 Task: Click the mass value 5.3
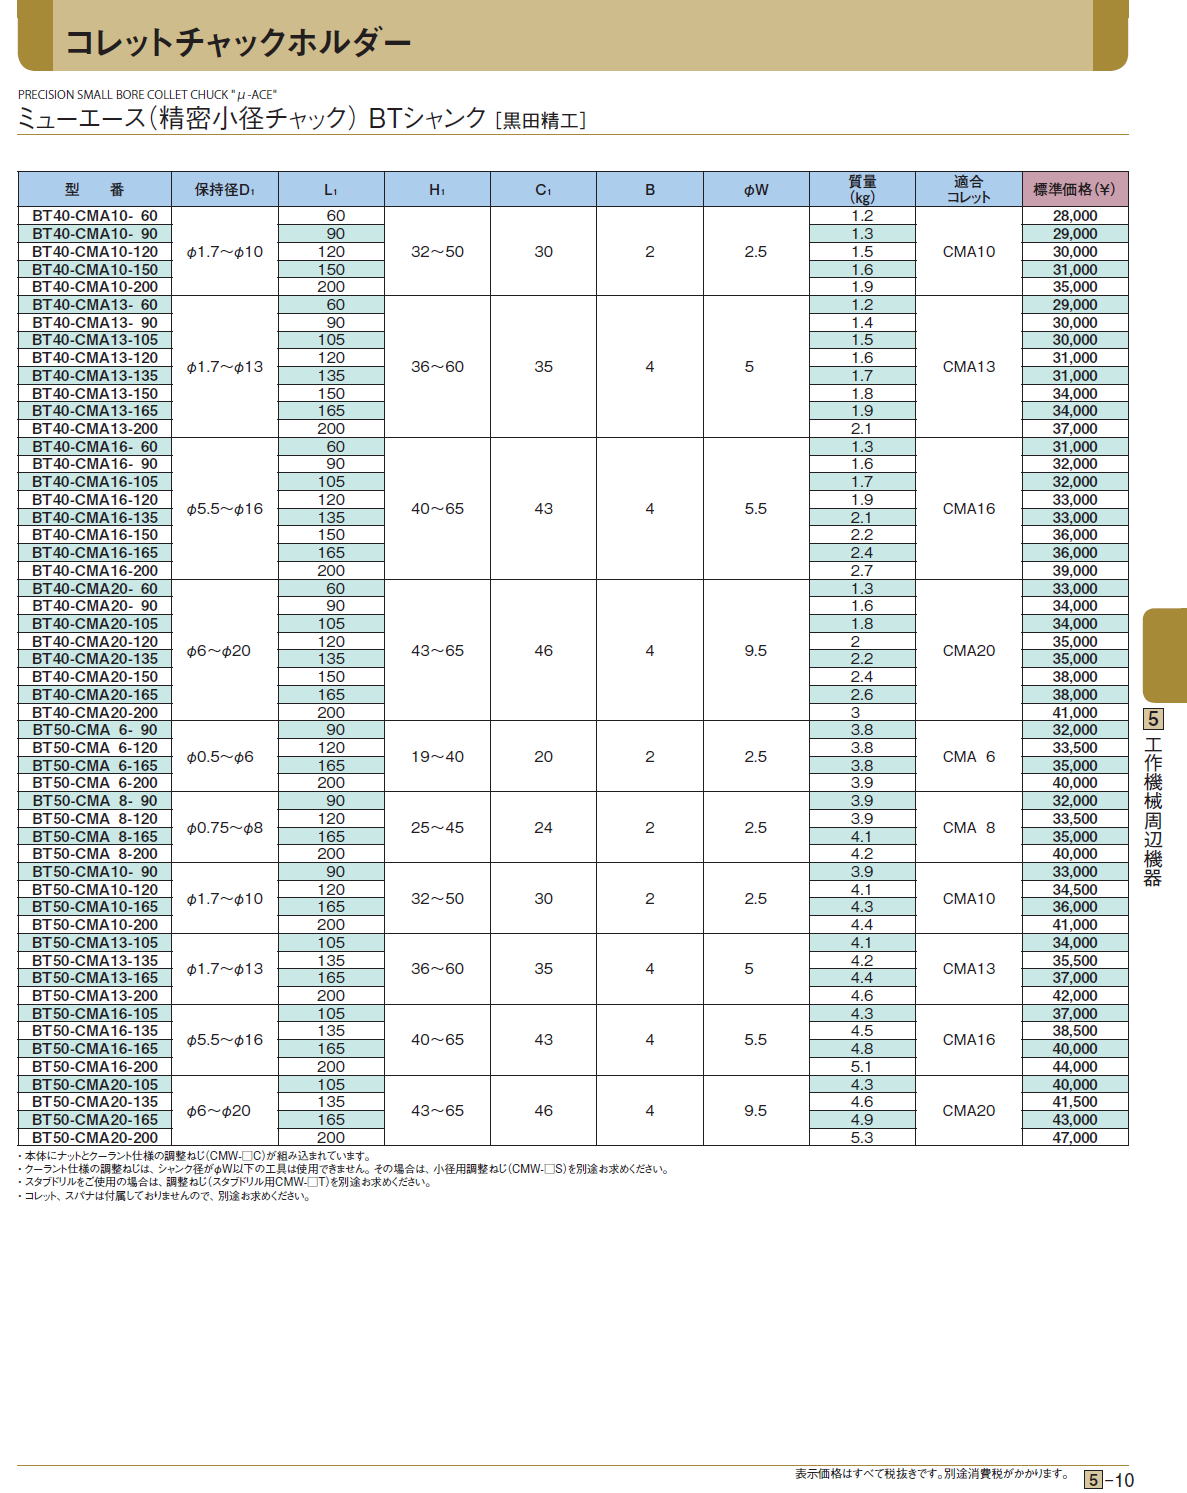pos(862,1138)
